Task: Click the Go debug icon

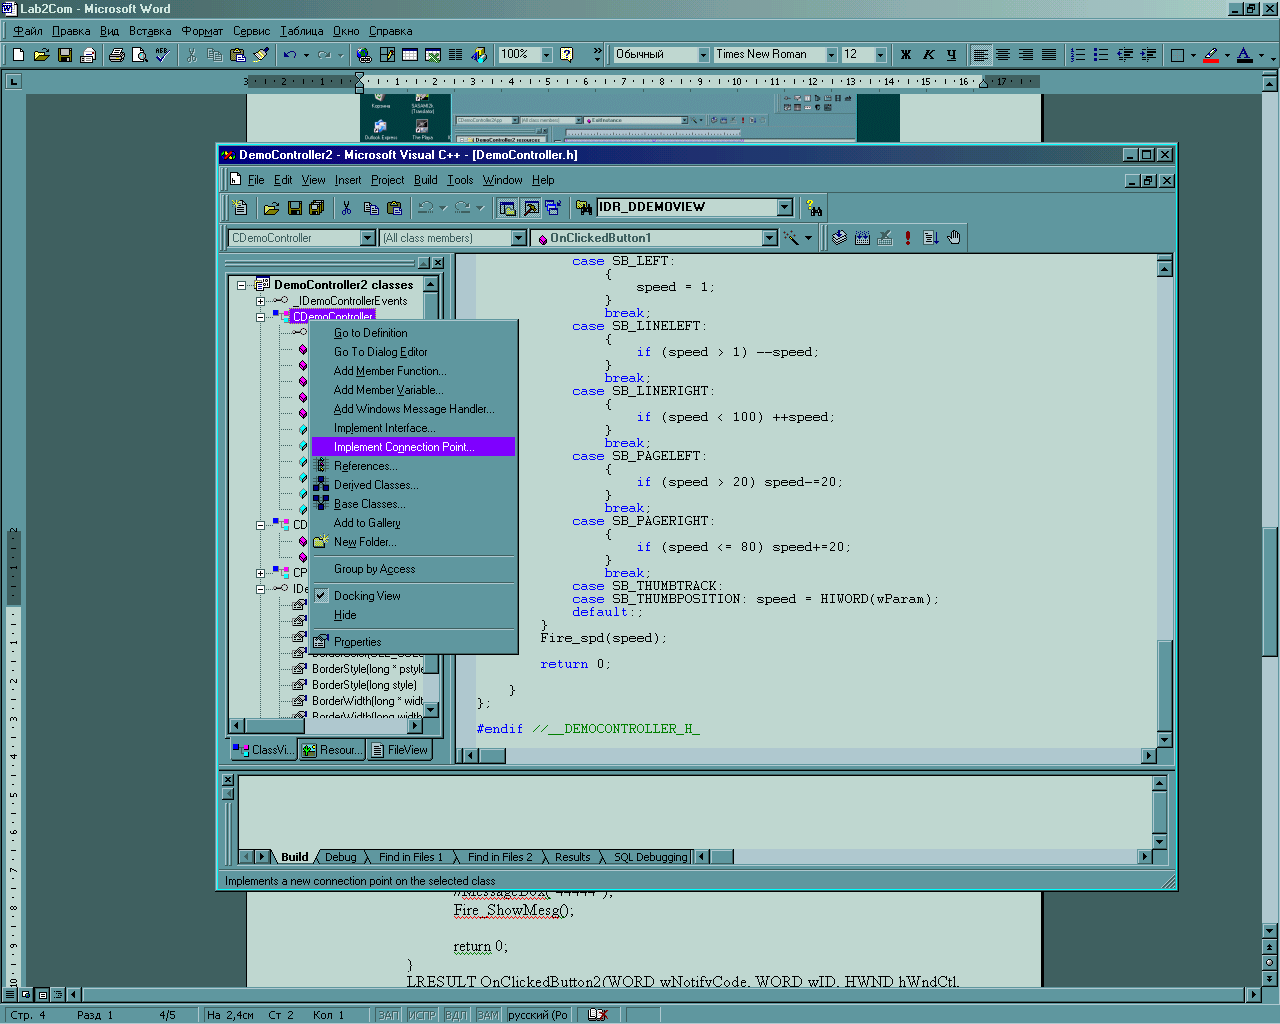Action: pyautogui.click(x=931, y=238)
